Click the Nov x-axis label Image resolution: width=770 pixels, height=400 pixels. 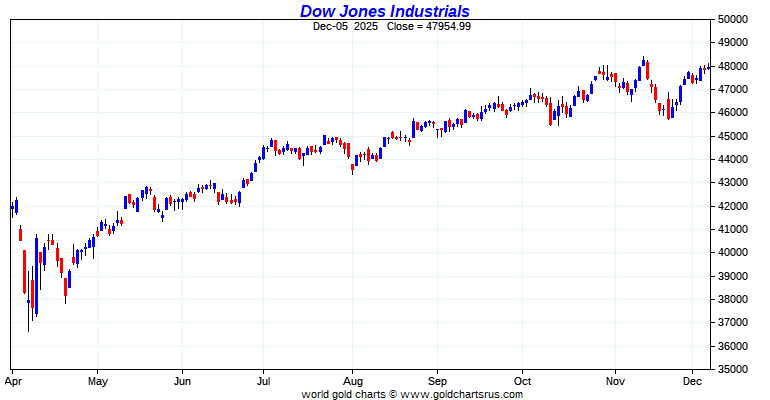coord(615,382)
